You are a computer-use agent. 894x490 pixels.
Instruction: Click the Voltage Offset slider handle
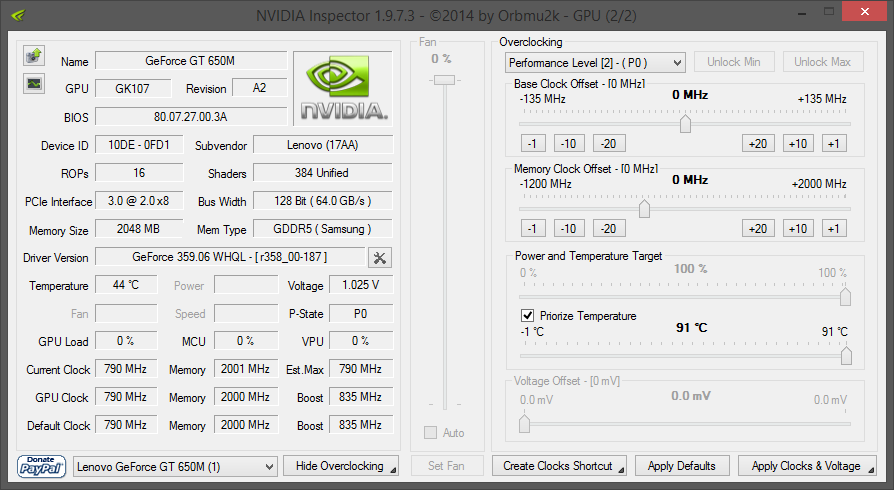coord(525,423)
